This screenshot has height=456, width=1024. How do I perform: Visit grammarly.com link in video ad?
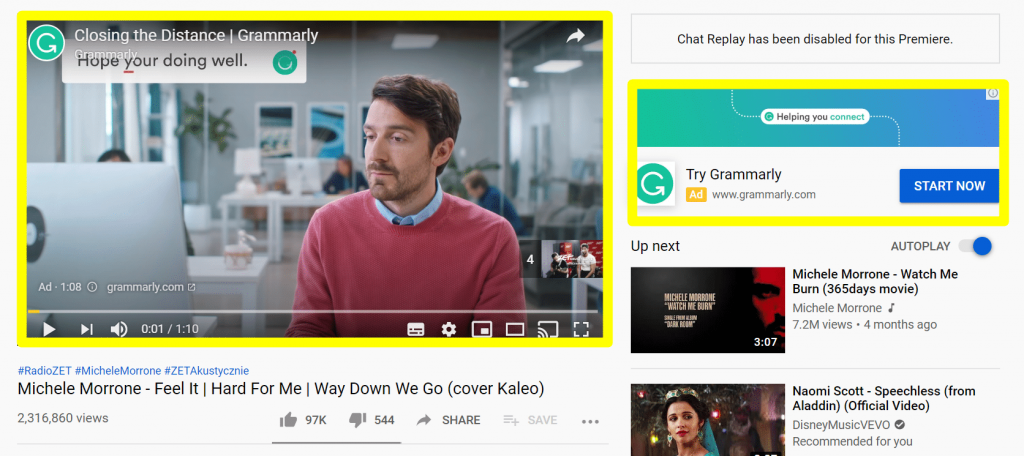click(x=150, y=287)
